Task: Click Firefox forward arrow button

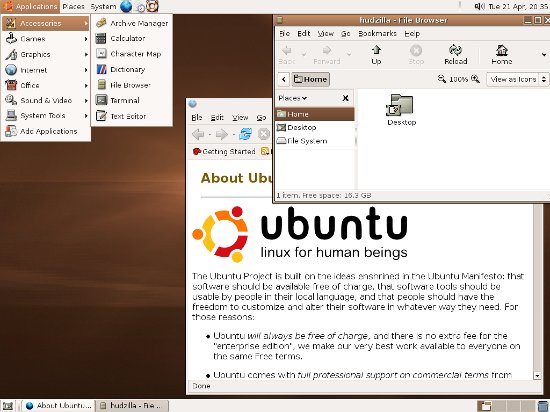Action: pyautogui.click(x=222, y=134)
